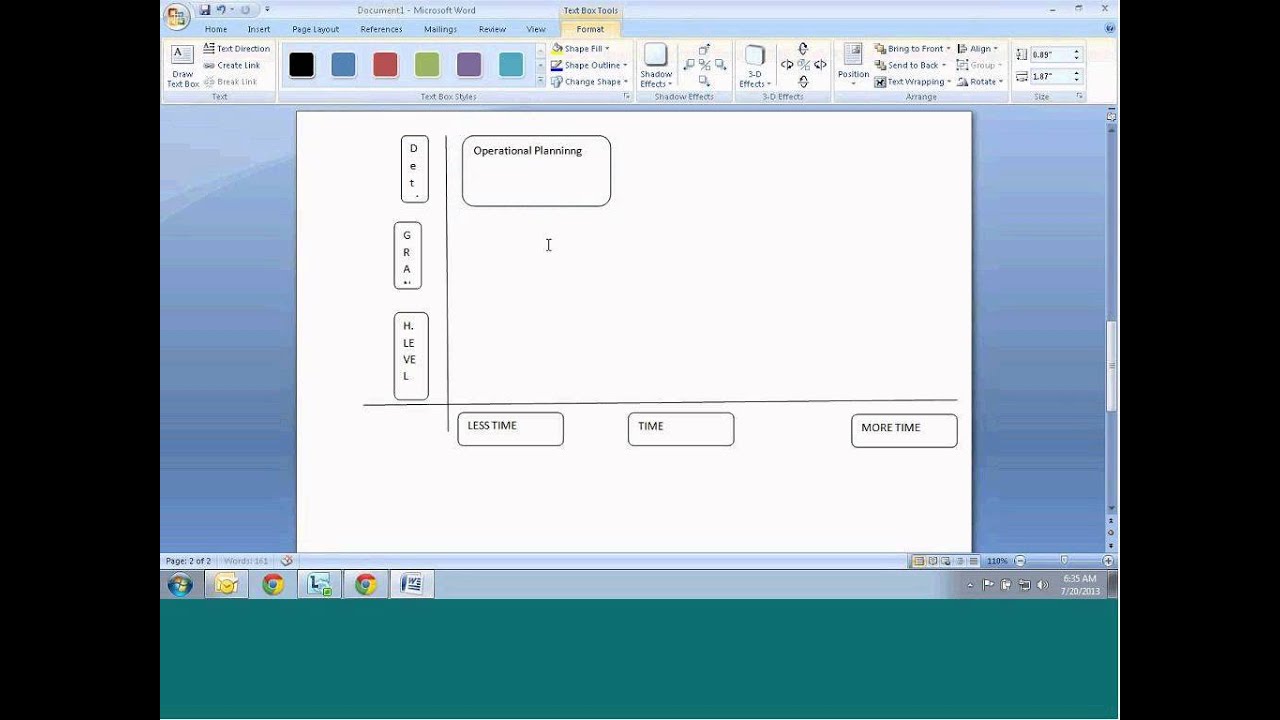Viewport: 1280px width, 720px height.
Task: Open the Text Wrapping menu
Action: click(912, 82)
